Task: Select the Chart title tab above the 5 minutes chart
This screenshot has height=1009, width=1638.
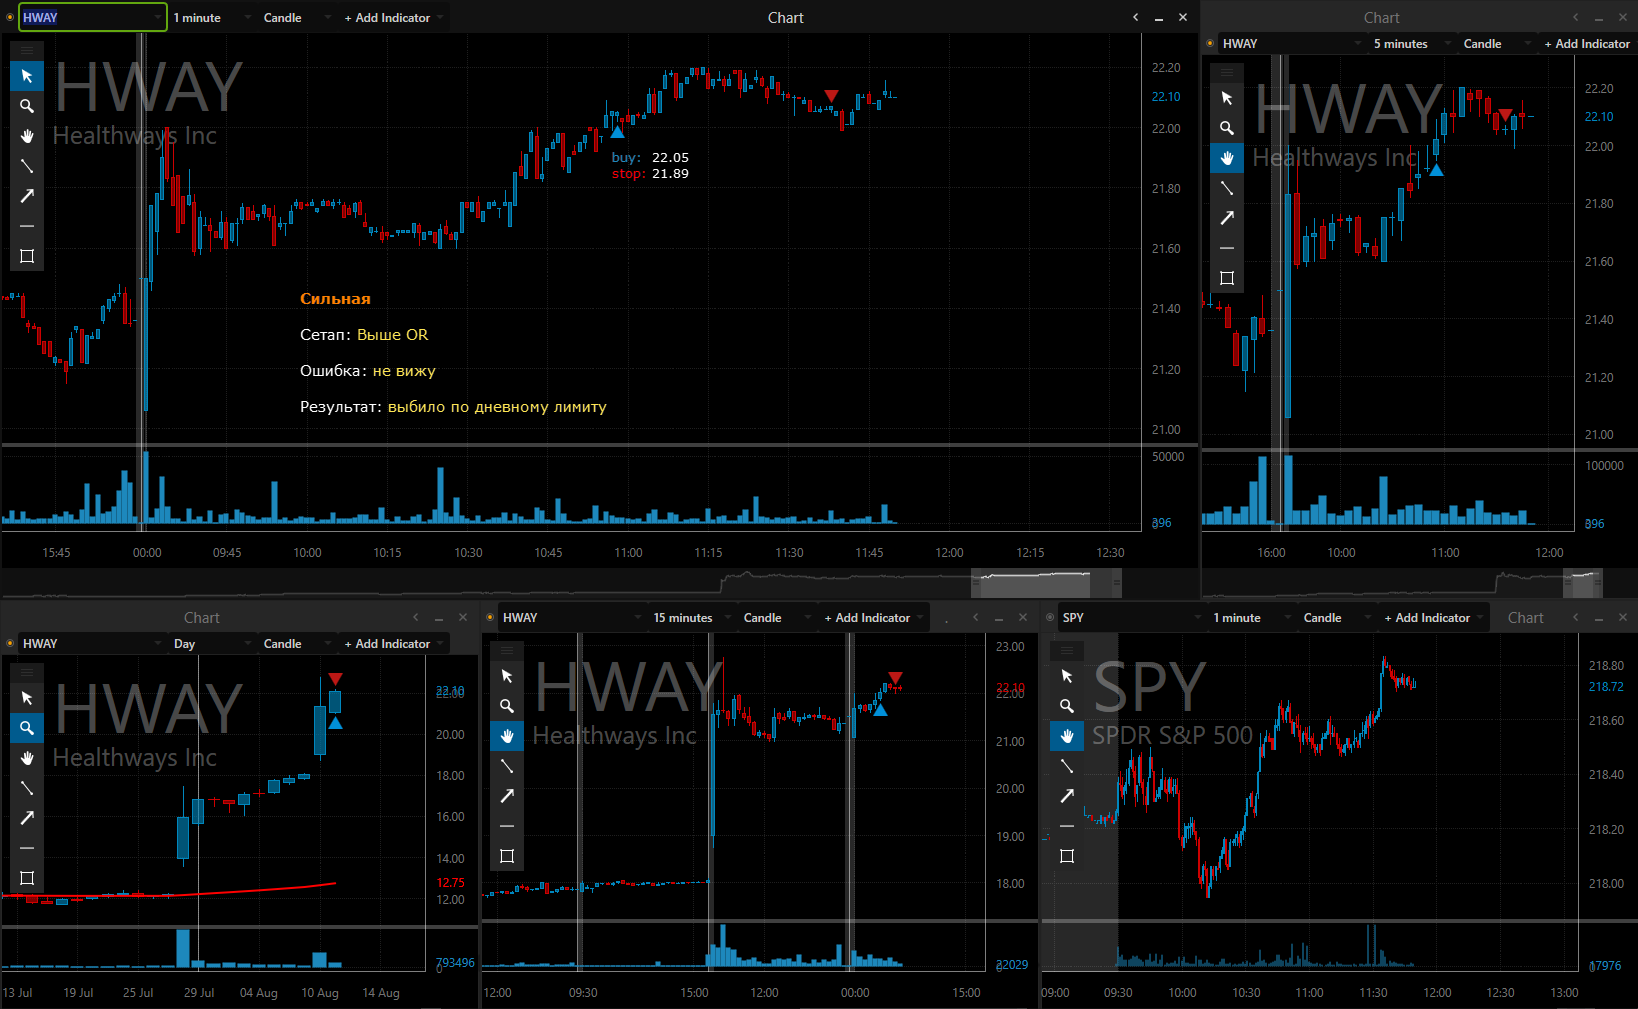Action: click(x=1381, y=17)
